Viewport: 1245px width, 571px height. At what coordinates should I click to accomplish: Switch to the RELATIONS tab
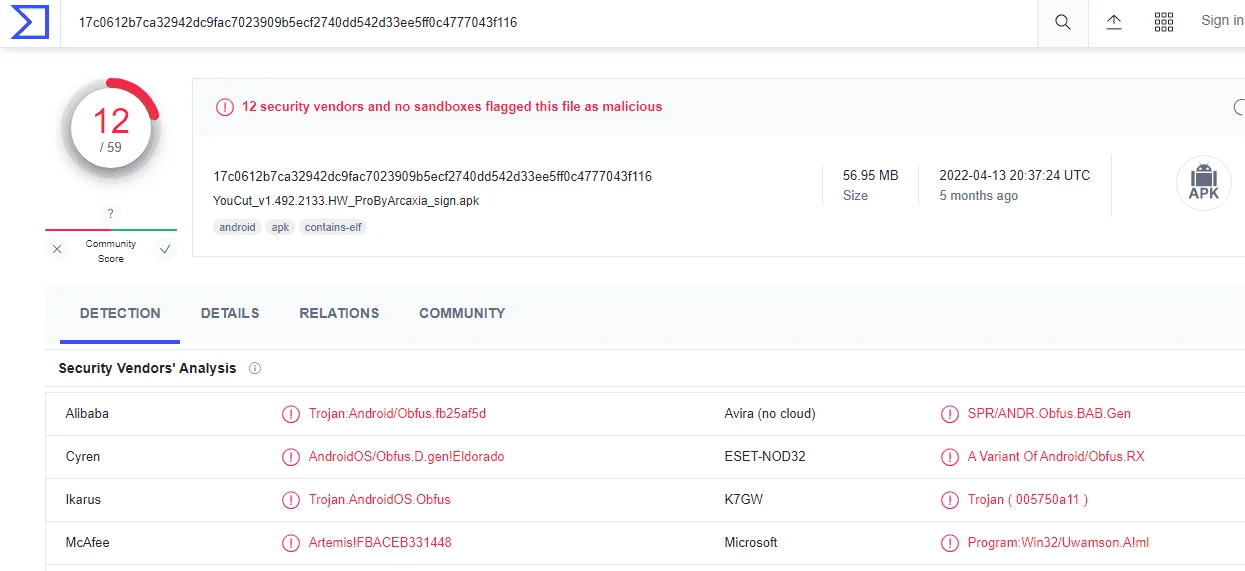(339, 313)
